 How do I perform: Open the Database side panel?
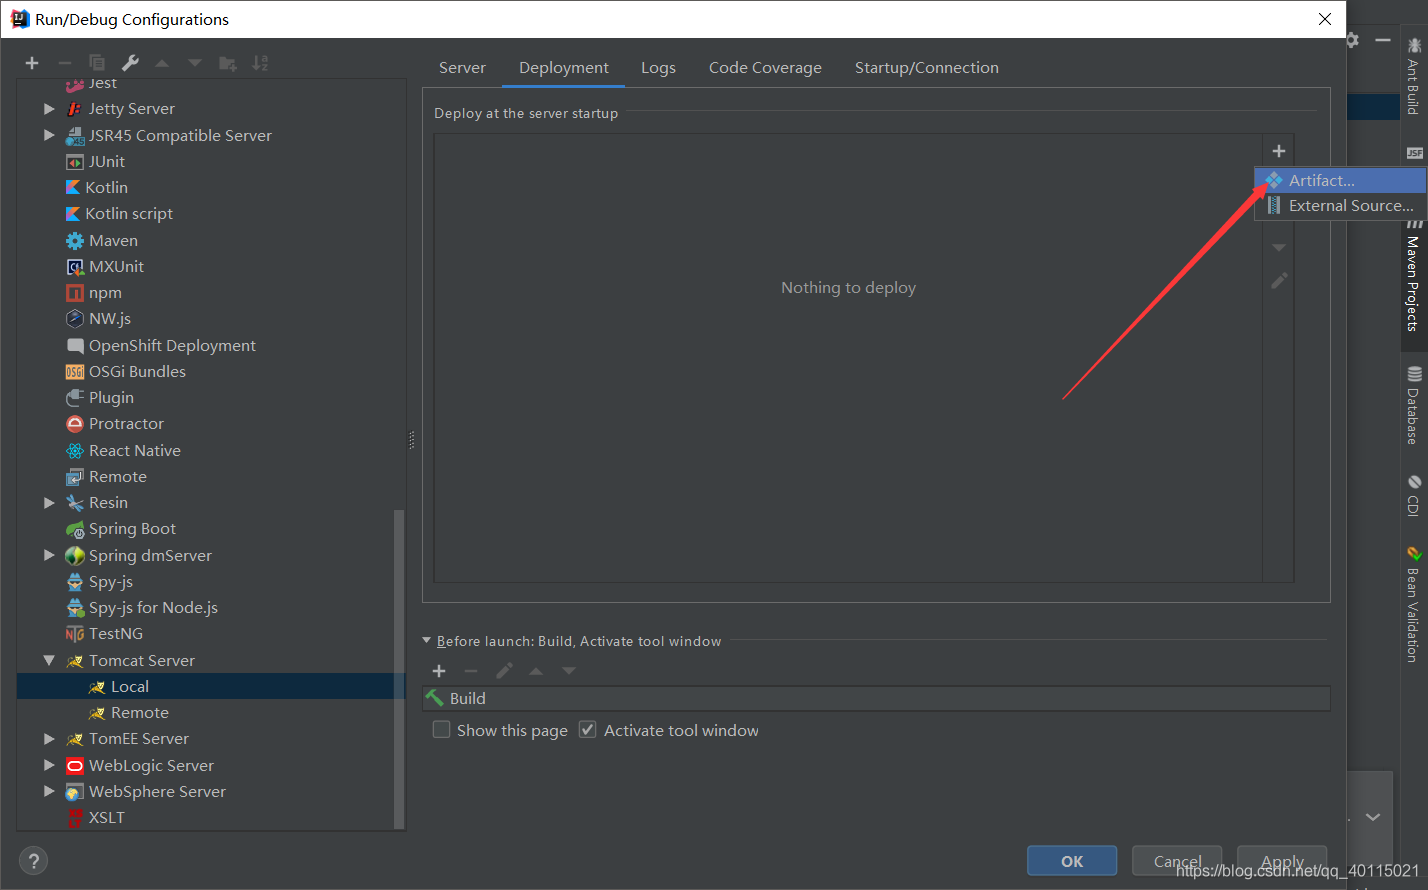(x=1413, y=406)
